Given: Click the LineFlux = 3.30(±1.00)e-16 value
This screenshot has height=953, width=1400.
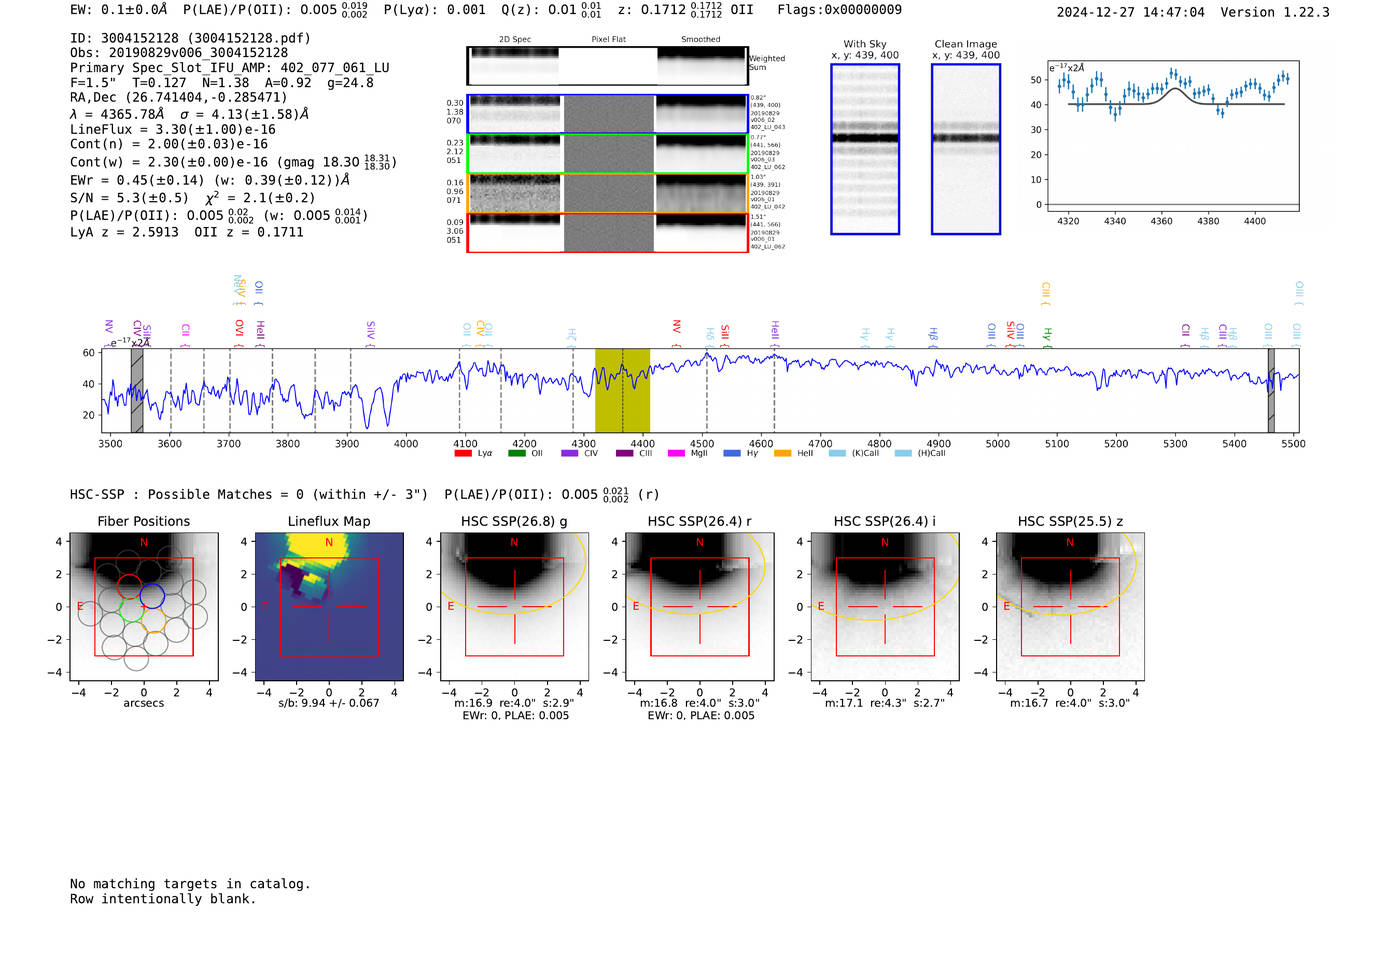Looking at the screenshot, I should click(173, 129).
